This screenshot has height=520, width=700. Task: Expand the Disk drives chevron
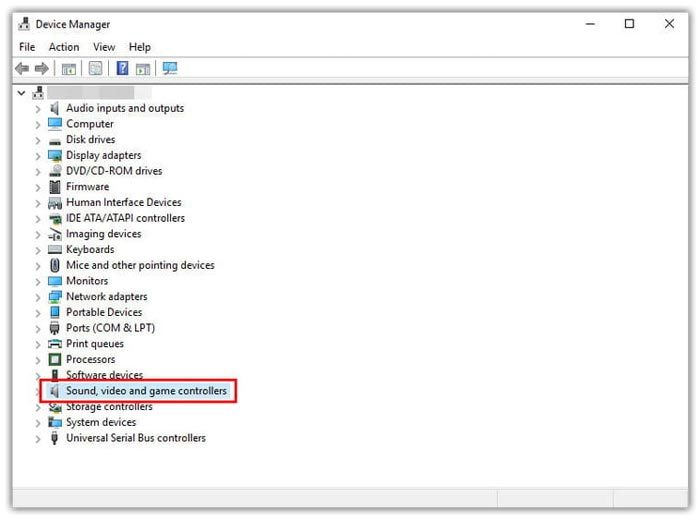(x=38, y=141)
